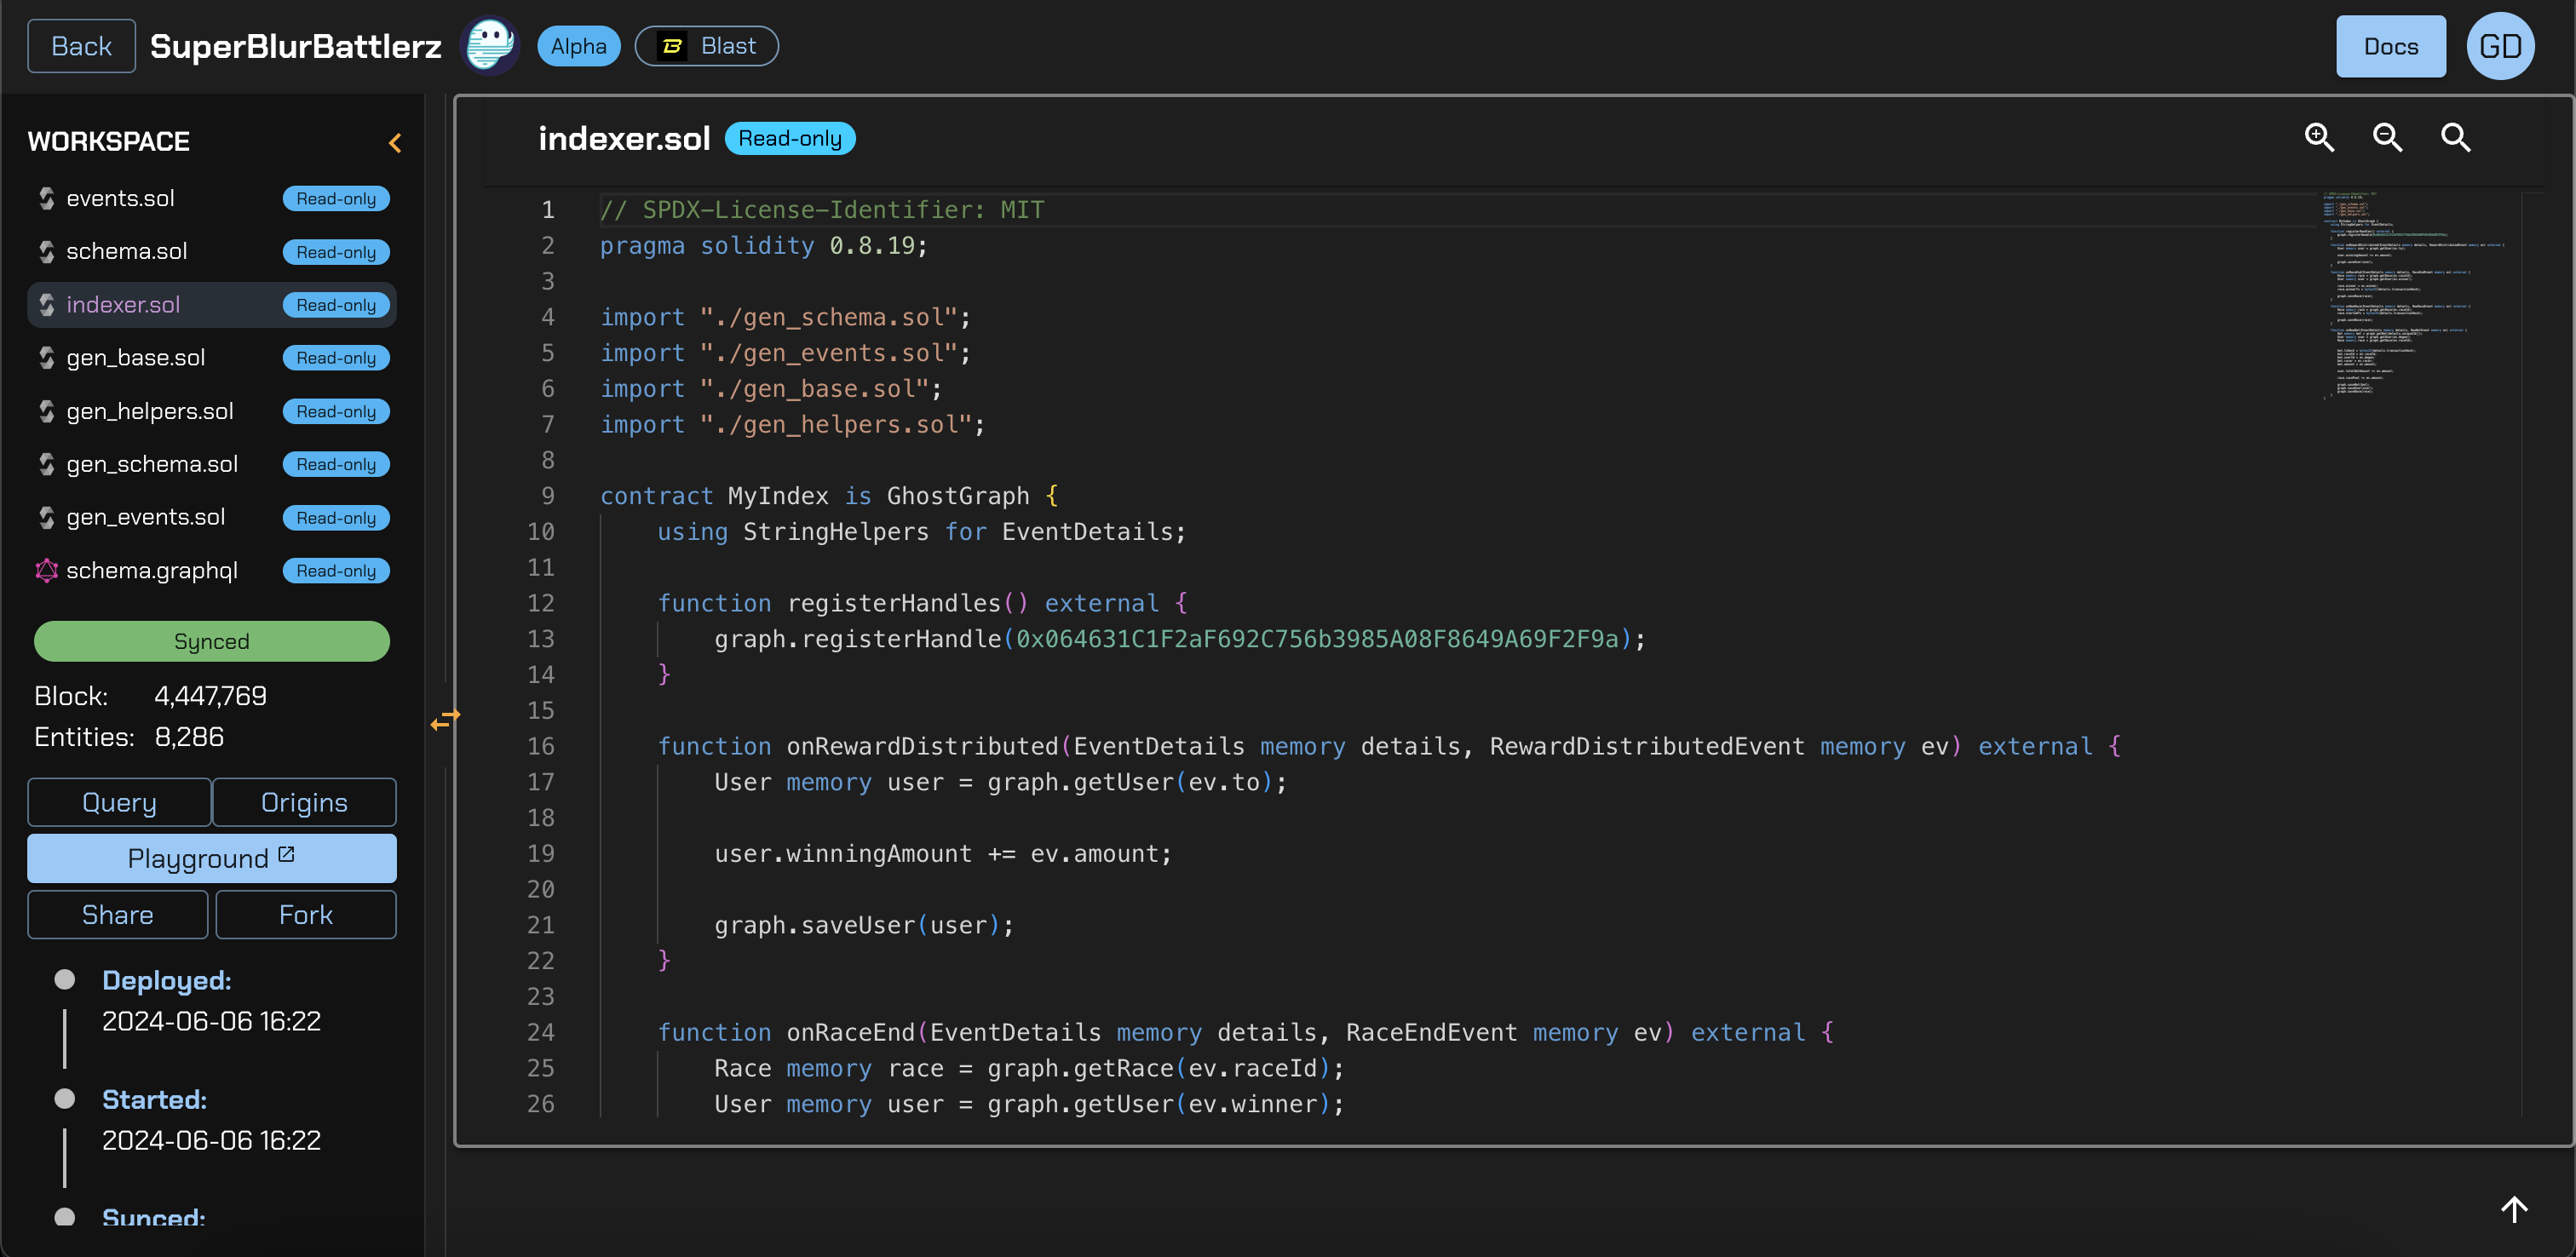This screenshot has height=1257, width=2576.
Task: Switch to the Origins tab
Action: [x=304, y=802]
